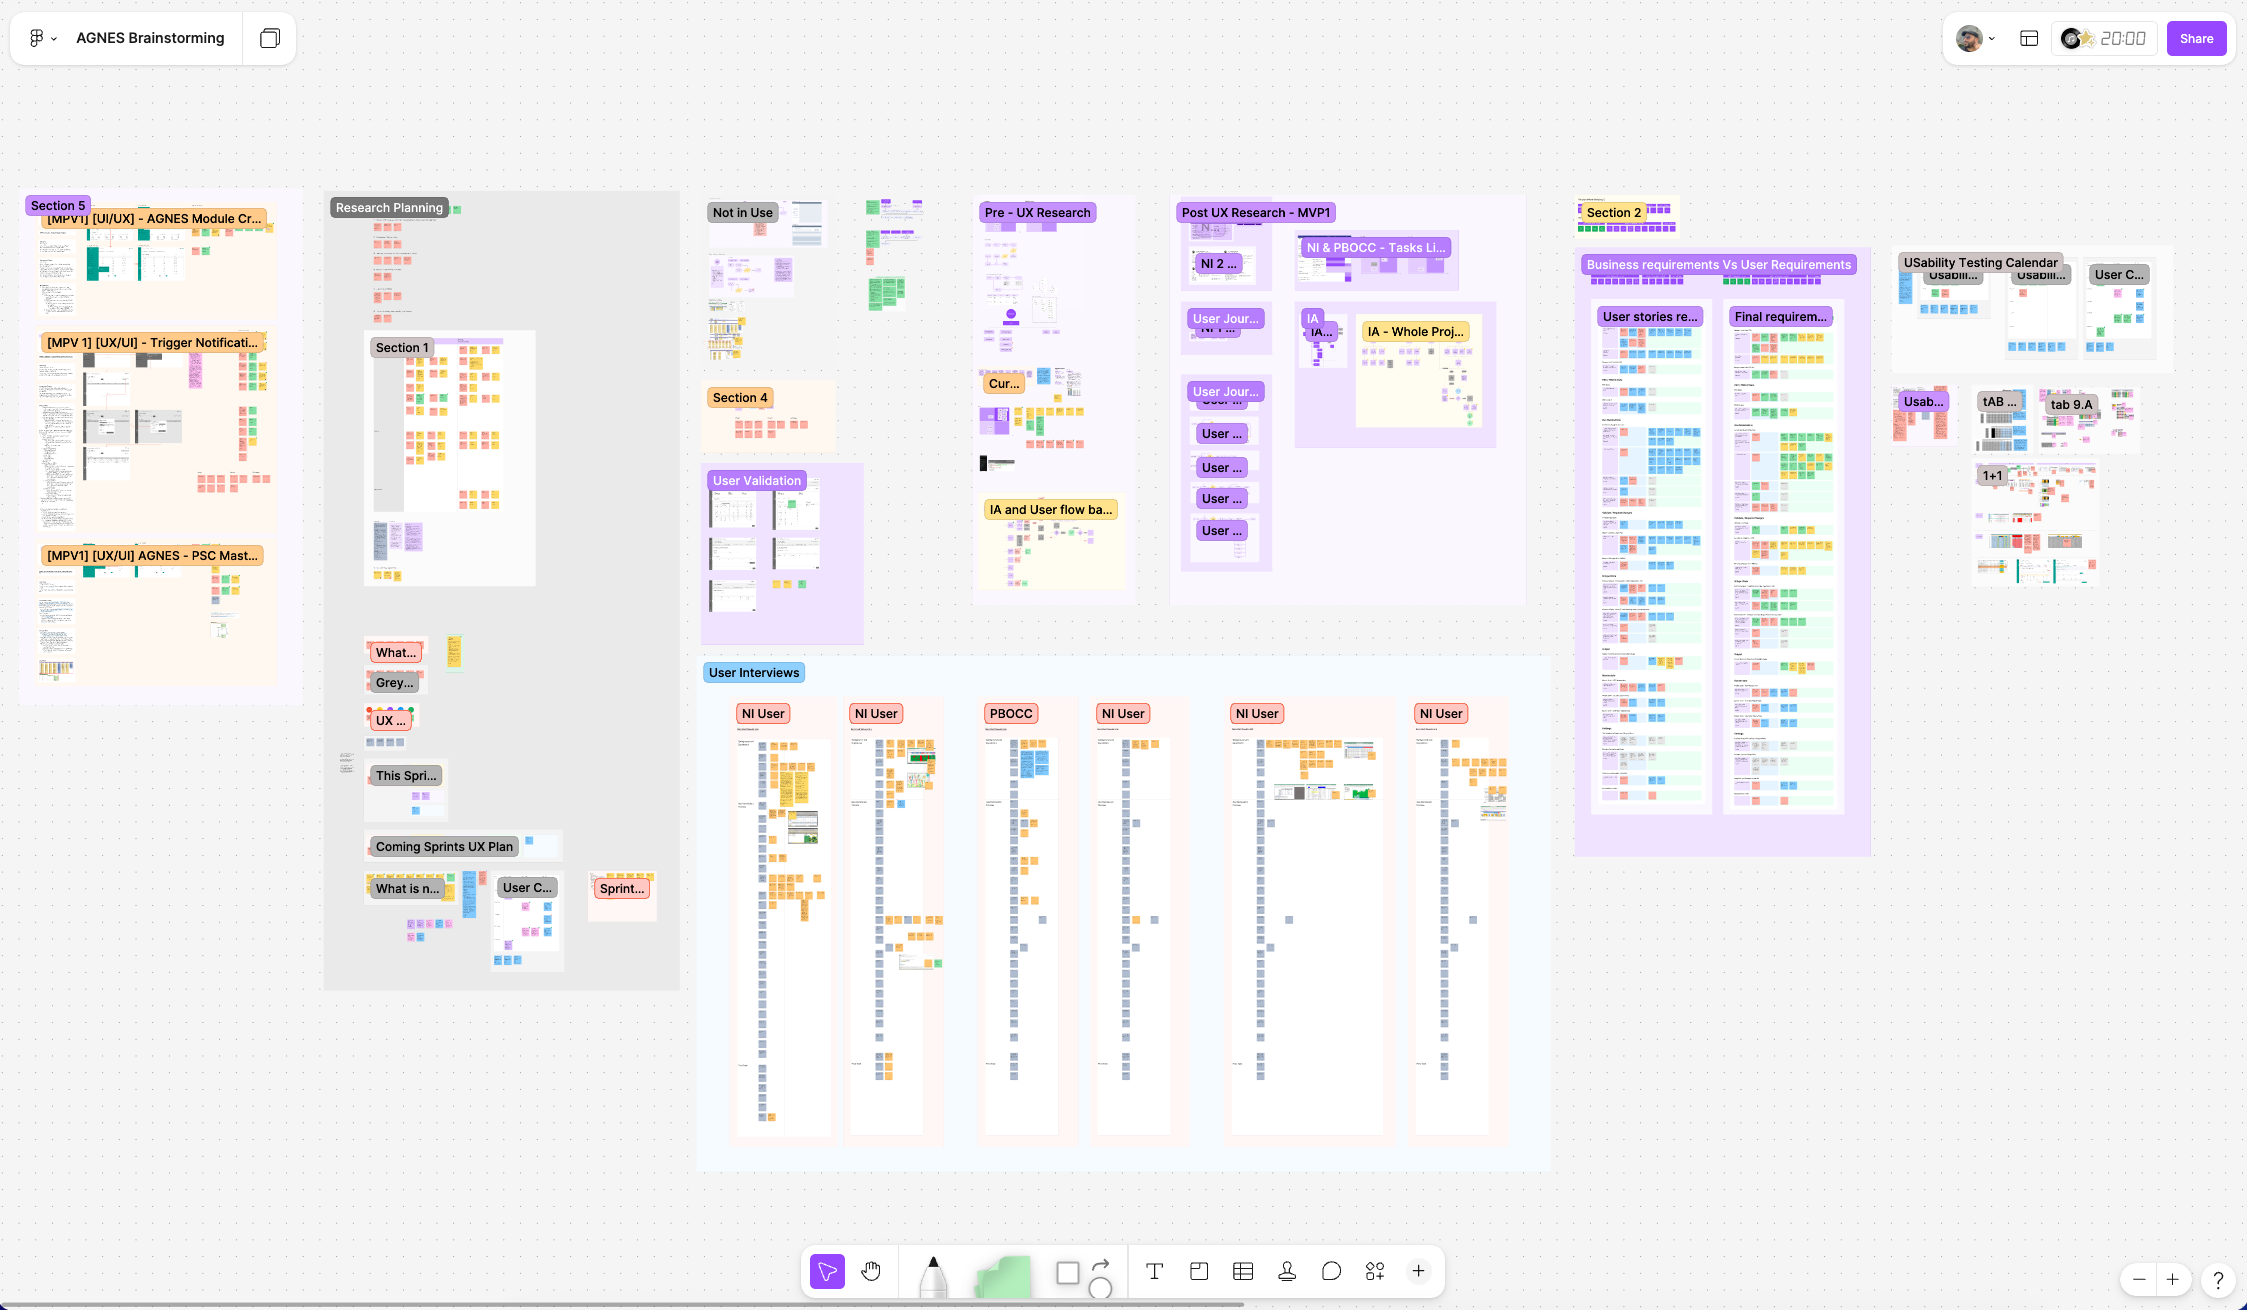Toggle the minimize UI layout icon
This screenshot has width=2247, height=1310.
click(x=2029, y=38)
